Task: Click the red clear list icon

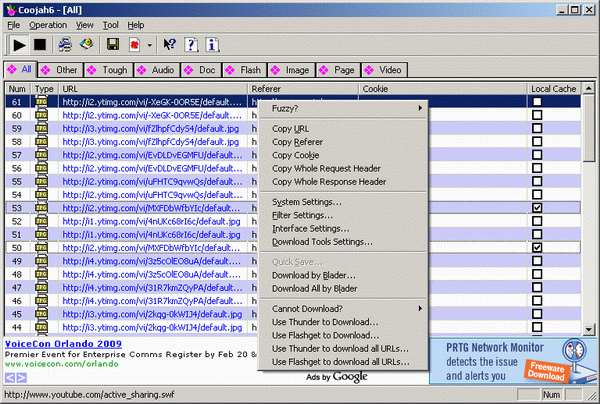Action: click(x=134, y=45)
